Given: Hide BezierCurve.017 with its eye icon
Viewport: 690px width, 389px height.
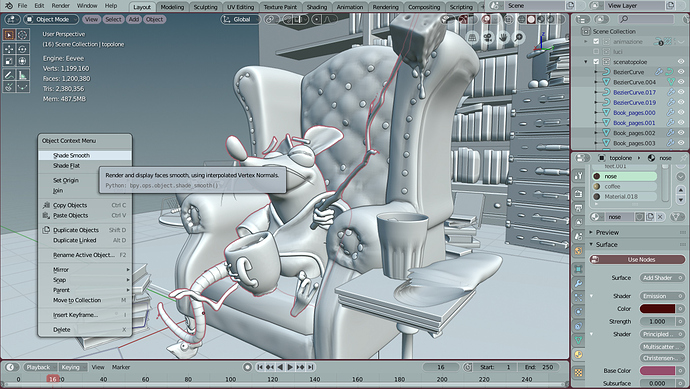Looking at the screenshot, I should 682,92.
